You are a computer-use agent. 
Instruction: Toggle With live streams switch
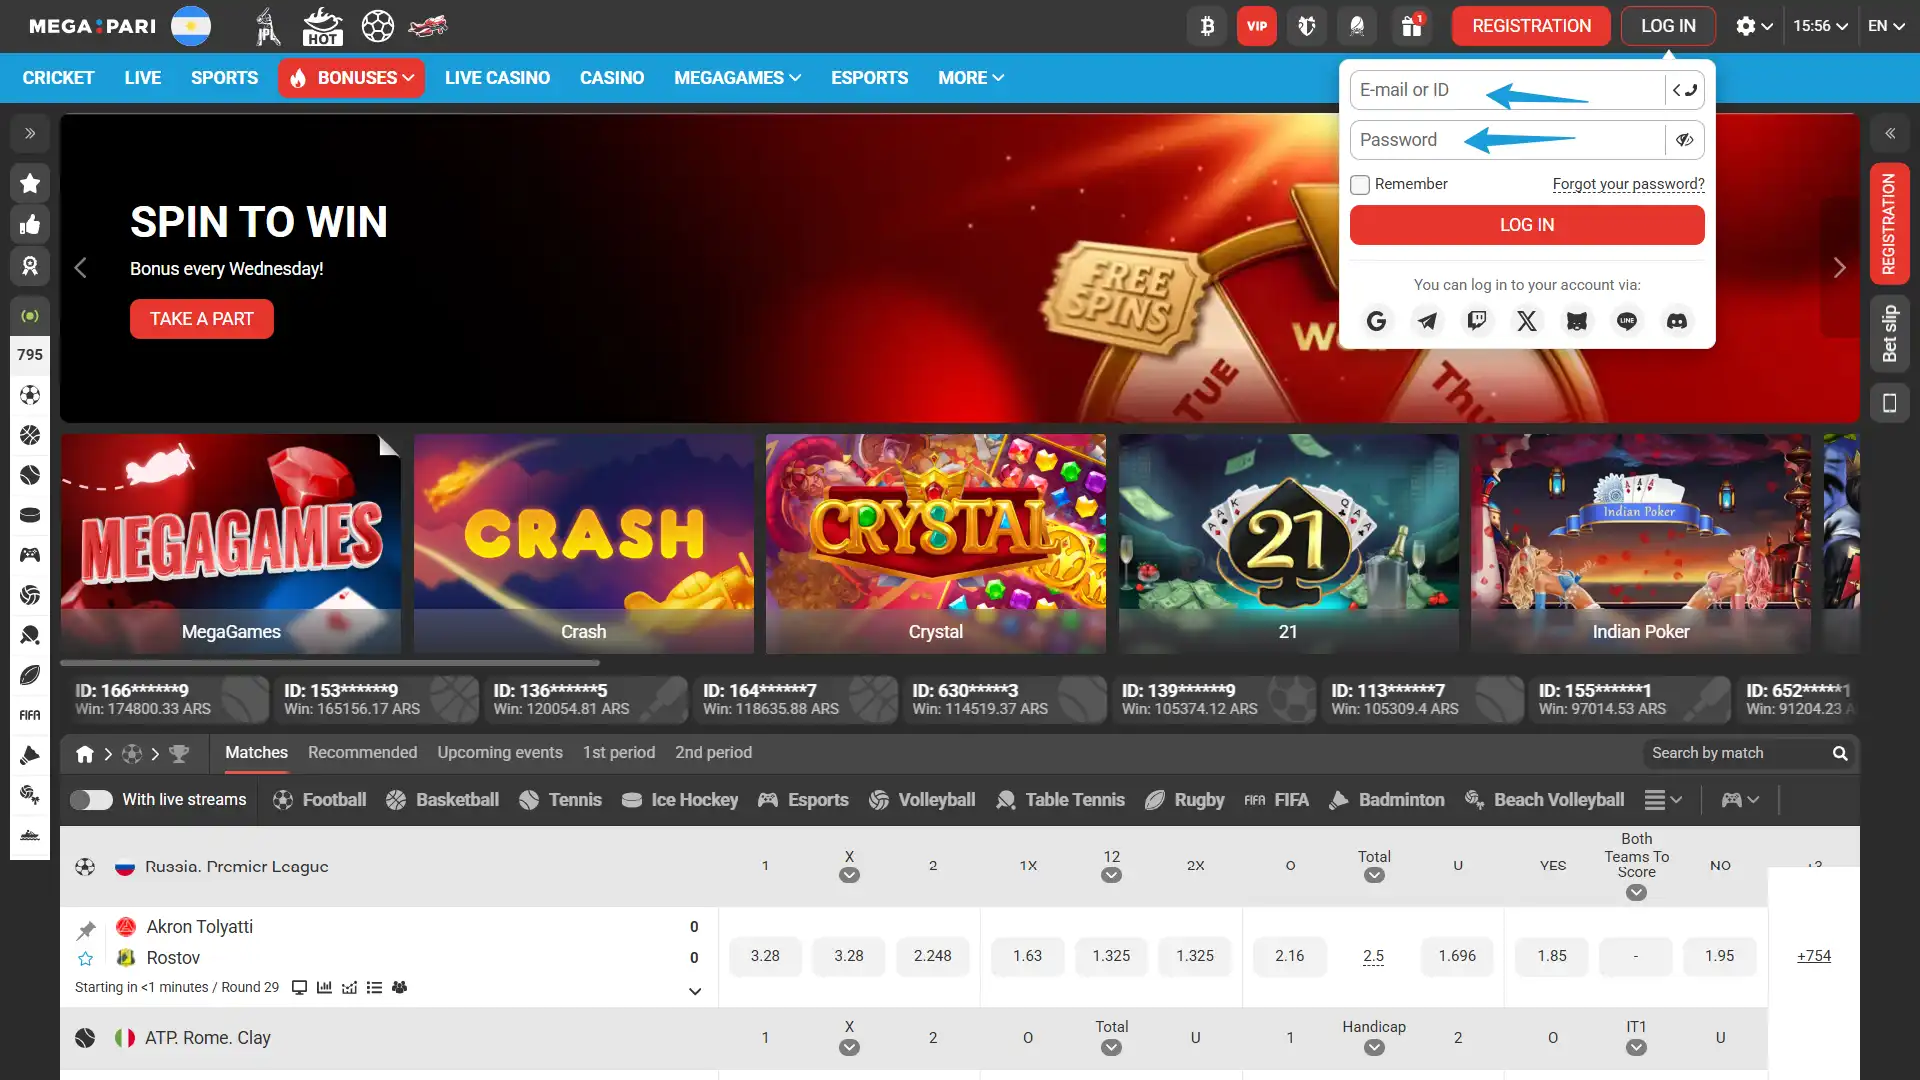[x=91, y=800]
